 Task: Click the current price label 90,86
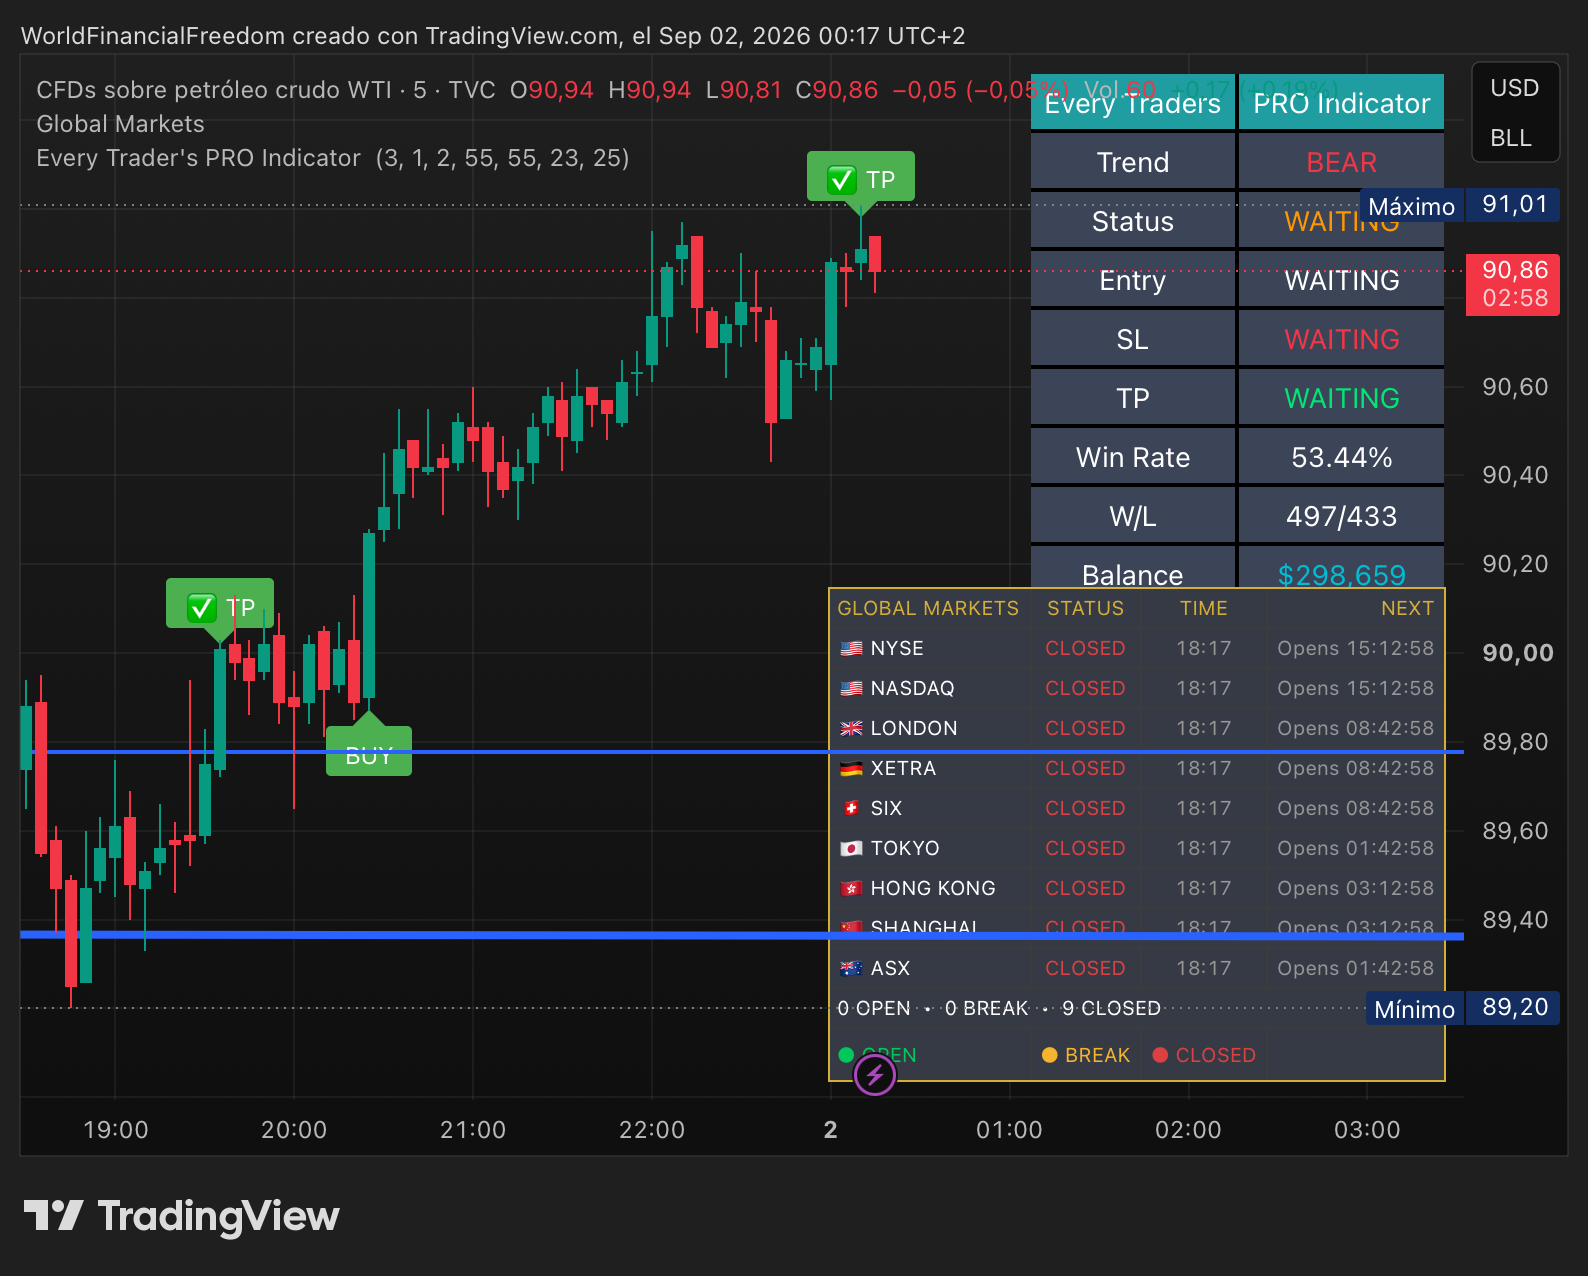(x=1512, y=284)
